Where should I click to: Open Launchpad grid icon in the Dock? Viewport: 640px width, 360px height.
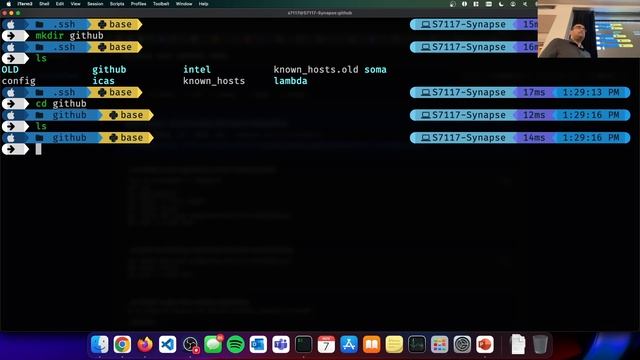coord(439,344)
